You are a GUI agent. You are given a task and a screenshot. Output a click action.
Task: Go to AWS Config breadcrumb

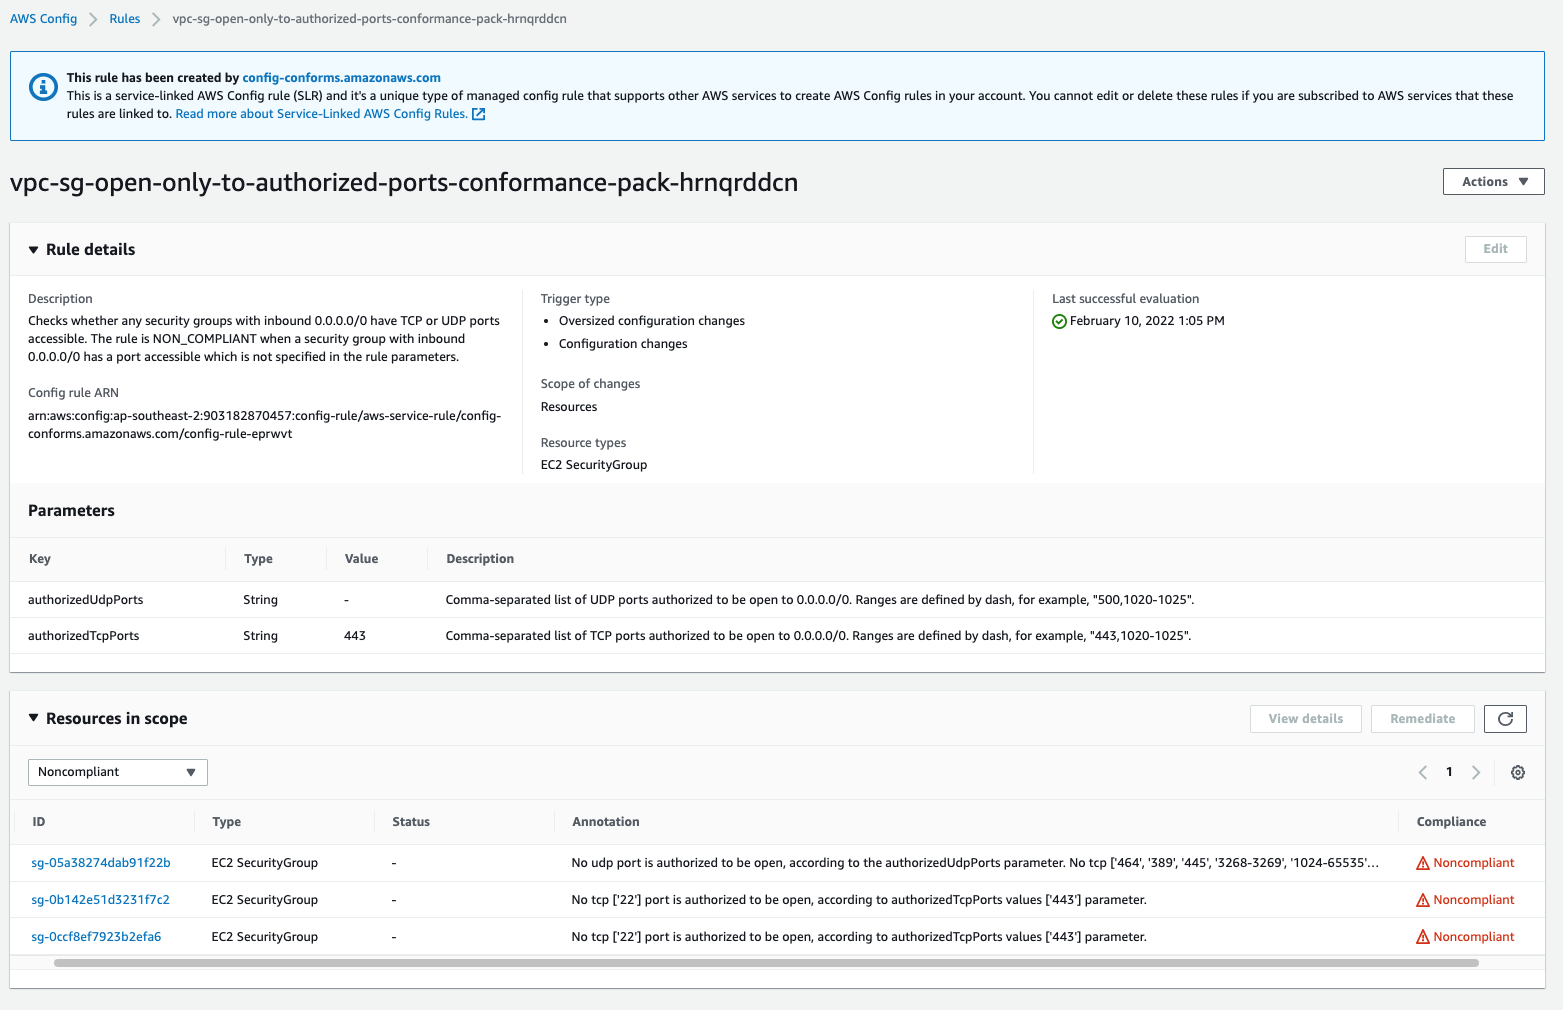click(x=44, y=19)
